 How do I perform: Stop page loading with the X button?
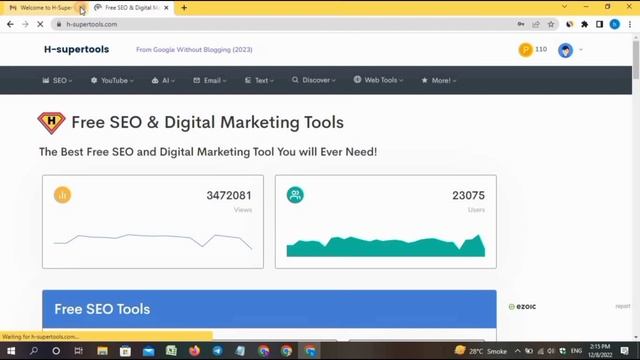pos(40,24)
